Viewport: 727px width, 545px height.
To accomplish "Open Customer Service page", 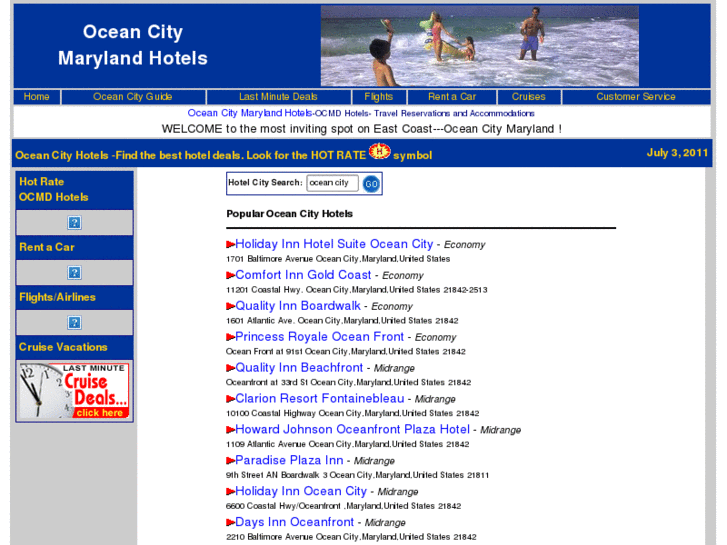I will point(636,96).
